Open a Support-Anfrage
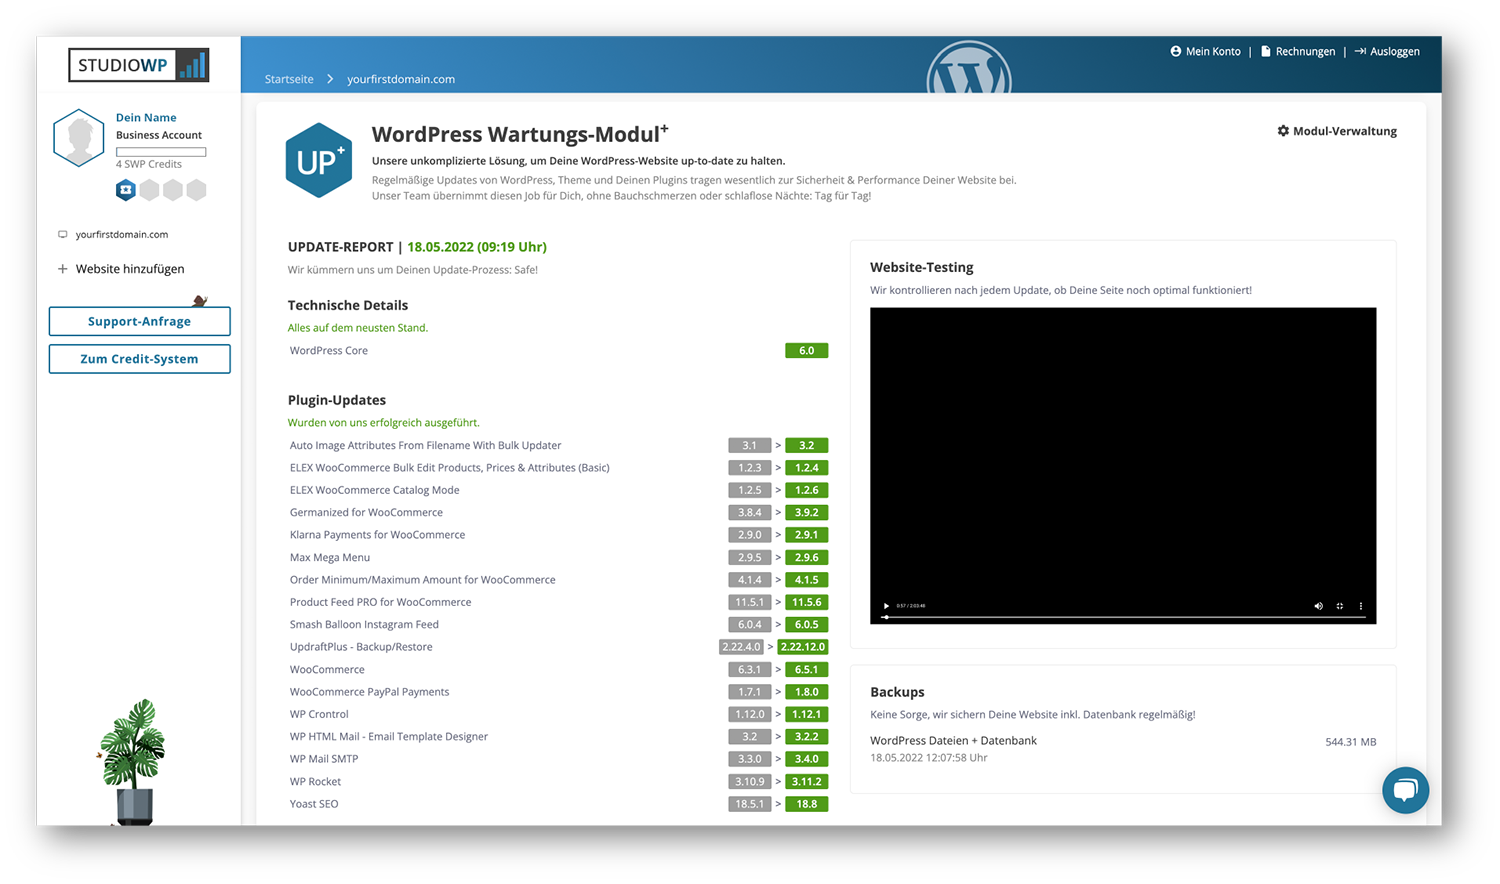Viewport: 1500px width, 884px height. click(x=139, y=322)
